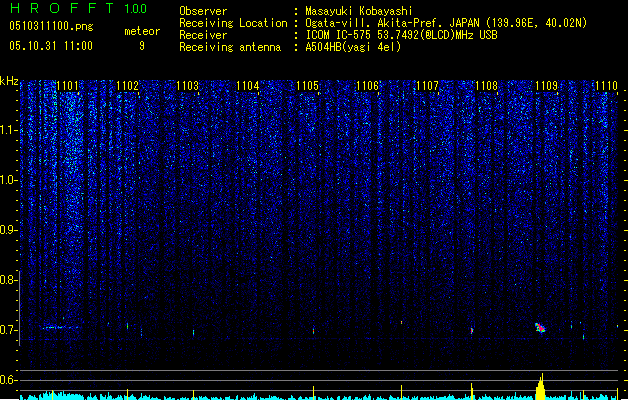
Task: Click the 0.6 frequency axis label
Action: click(x=9, y=380)
